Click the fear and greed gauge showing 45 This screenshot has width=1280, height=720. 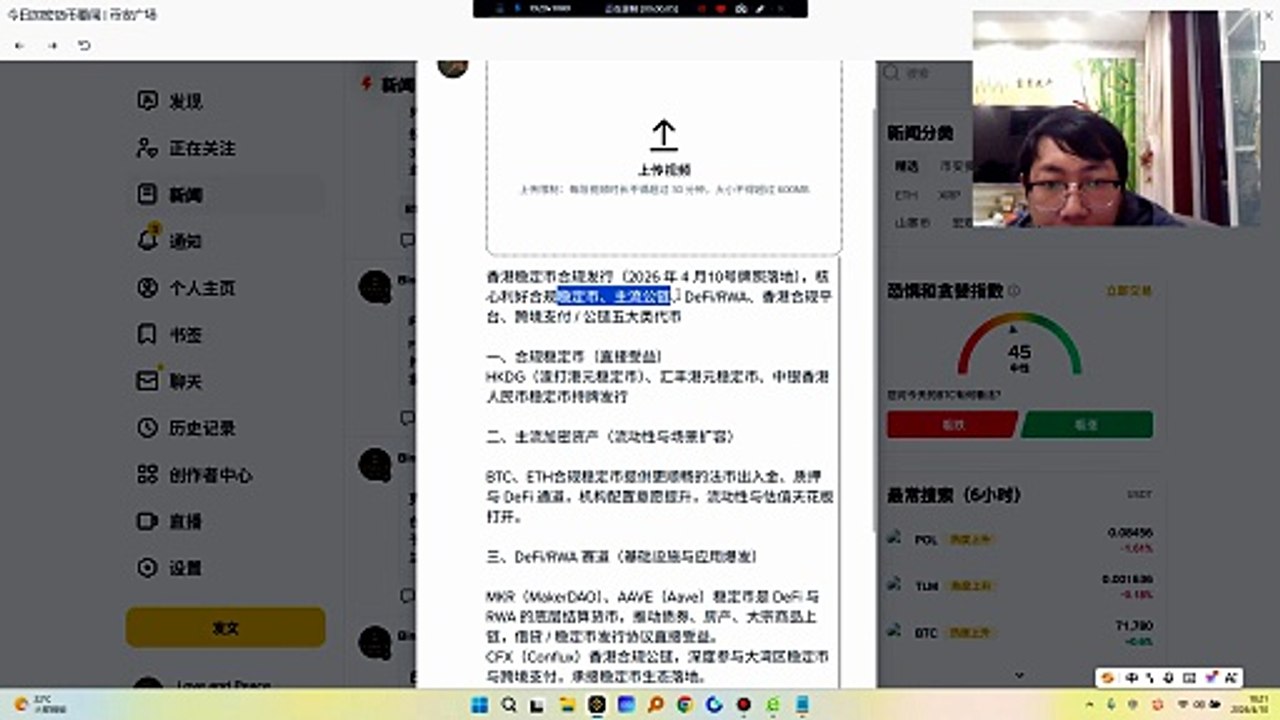1019,345
